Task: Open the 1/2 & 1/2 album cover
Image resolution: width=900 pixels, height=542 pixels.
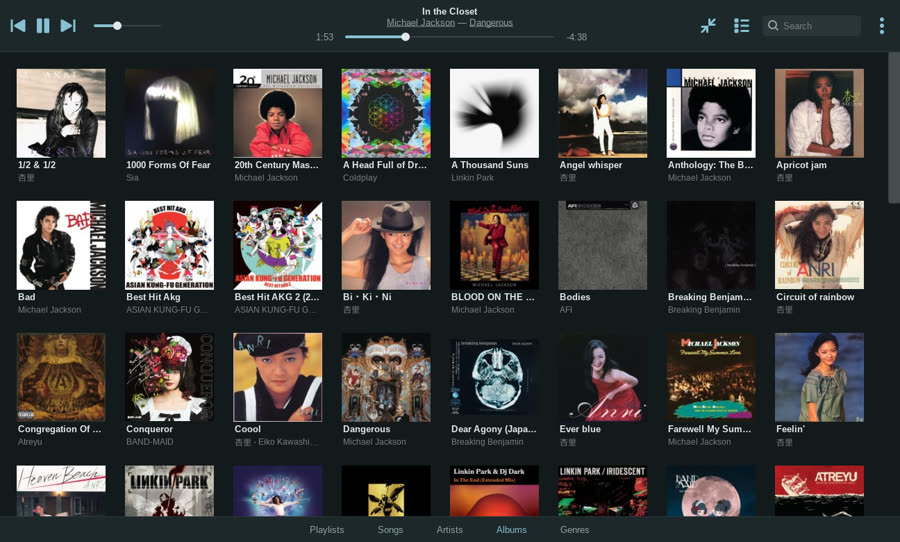Action: (61, 113)
